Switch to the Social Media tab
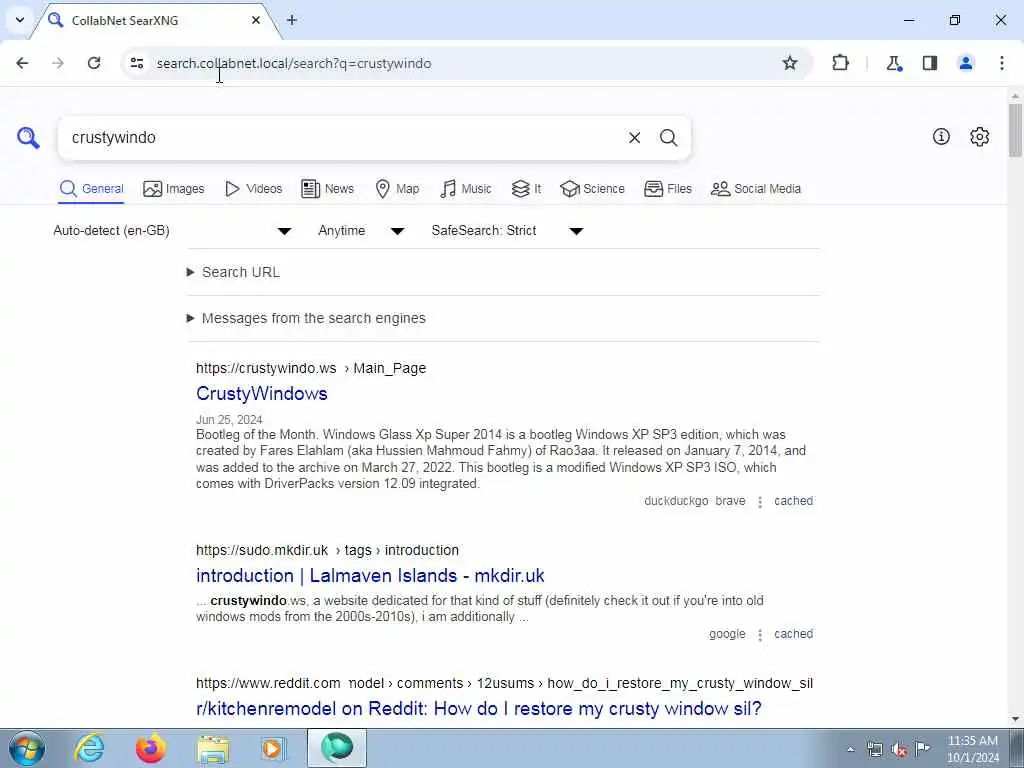 (756, 189)
